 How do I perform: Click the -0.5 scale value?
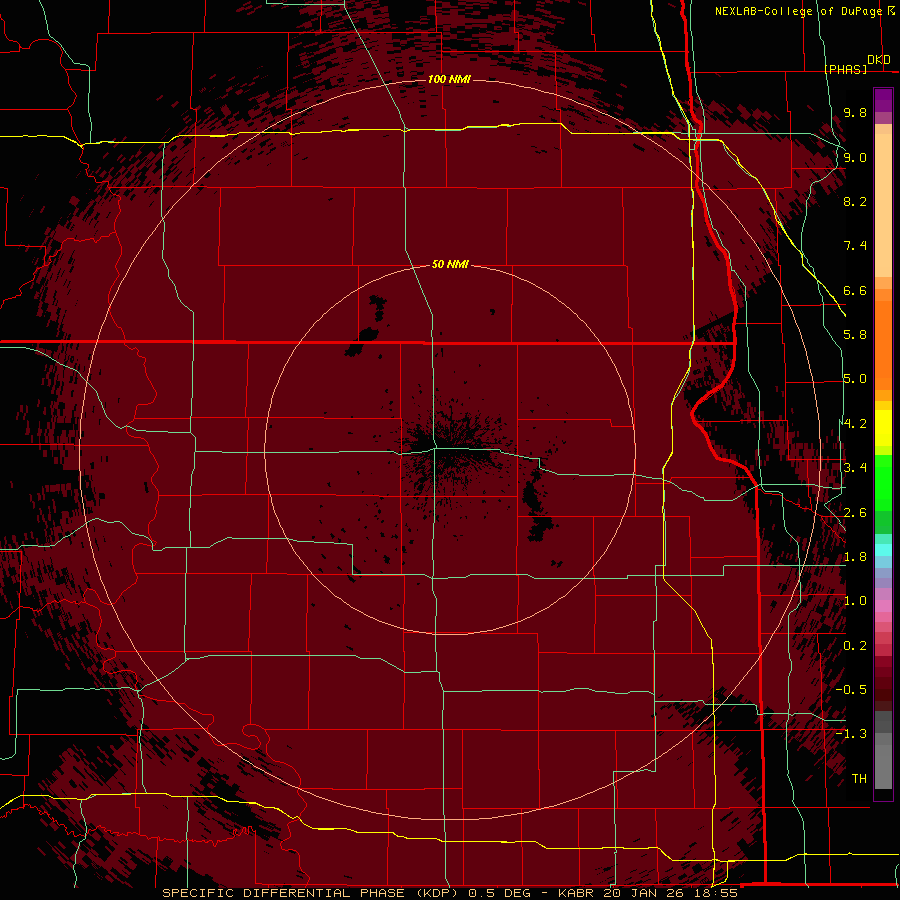[851, 689]
